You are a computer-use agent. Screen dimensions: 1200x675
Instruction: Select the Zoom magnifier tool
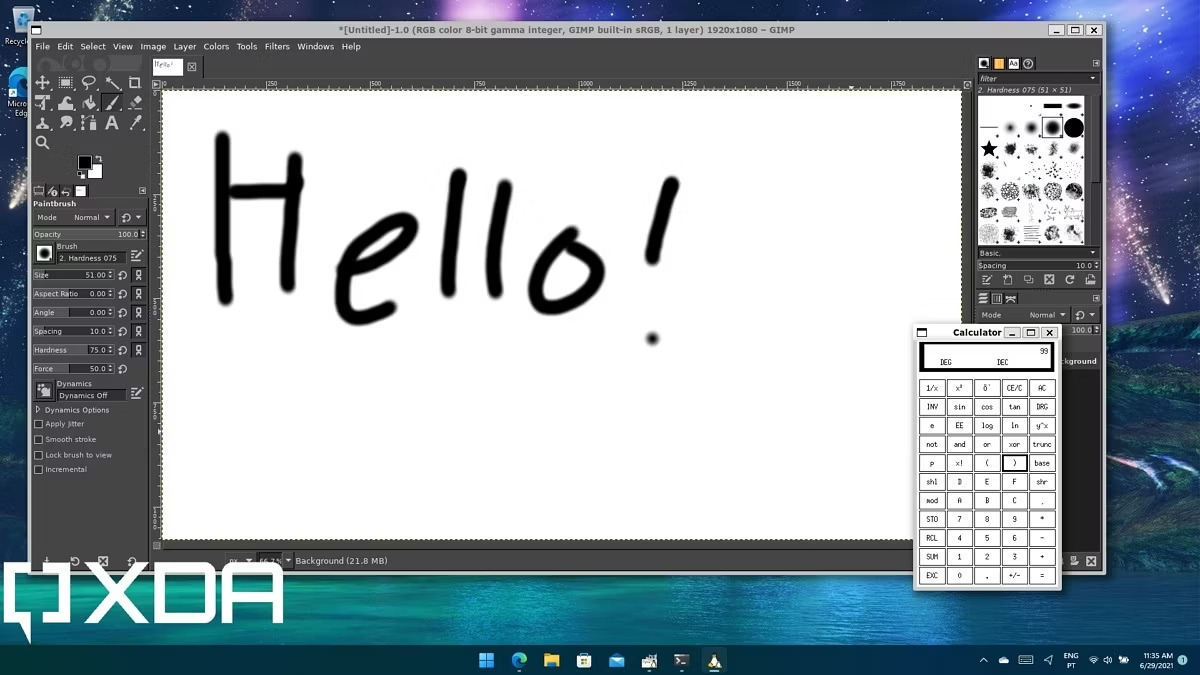pos(42,143)
